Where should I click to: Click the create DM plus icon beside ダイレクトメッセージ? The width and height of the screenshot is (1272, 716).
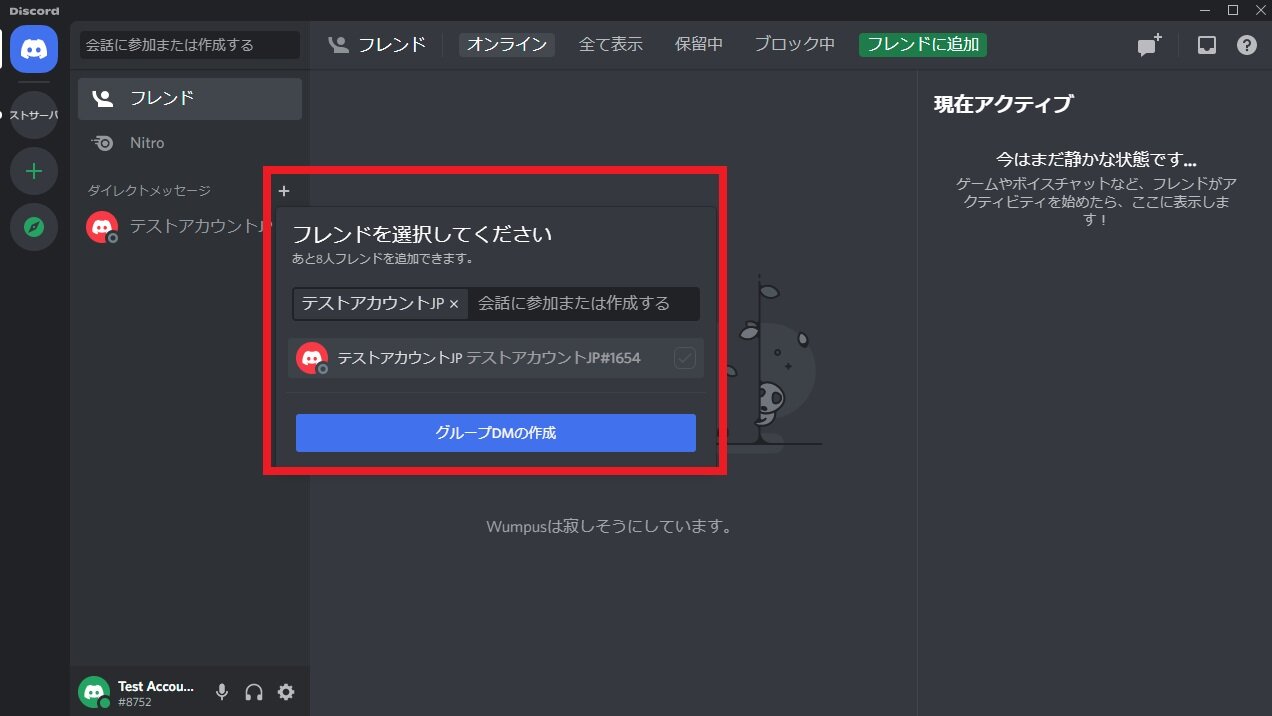[x=284, y=191]
